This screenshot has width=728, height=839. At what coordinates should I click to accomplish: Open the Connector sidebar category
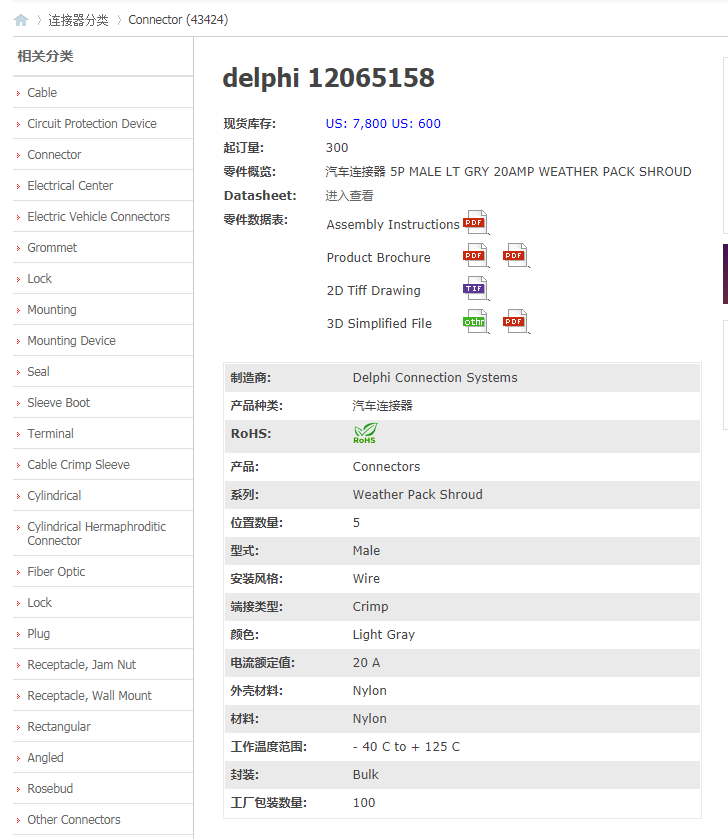tap(54, 155)
